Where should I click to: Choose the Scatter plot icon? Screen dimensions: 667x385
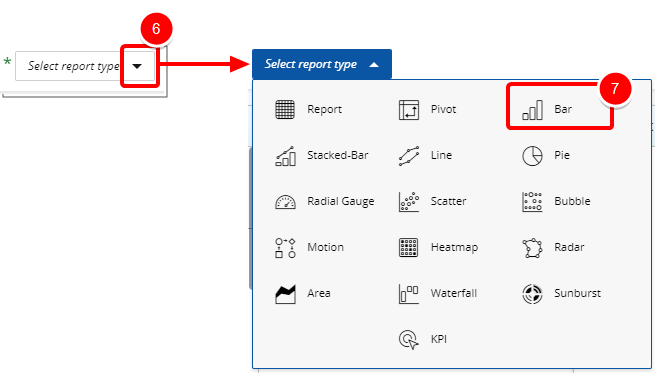[408, 202]
